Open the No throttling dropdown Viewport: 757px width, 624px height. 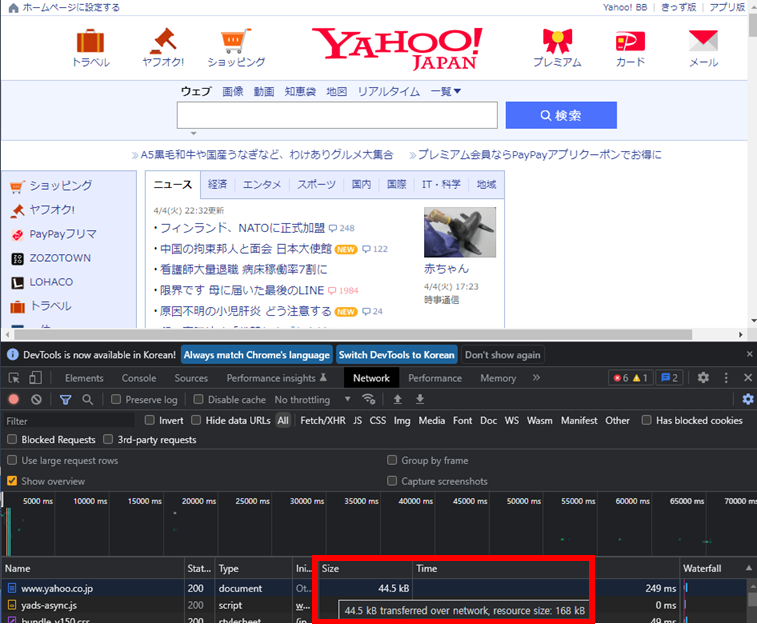(312, 400)
